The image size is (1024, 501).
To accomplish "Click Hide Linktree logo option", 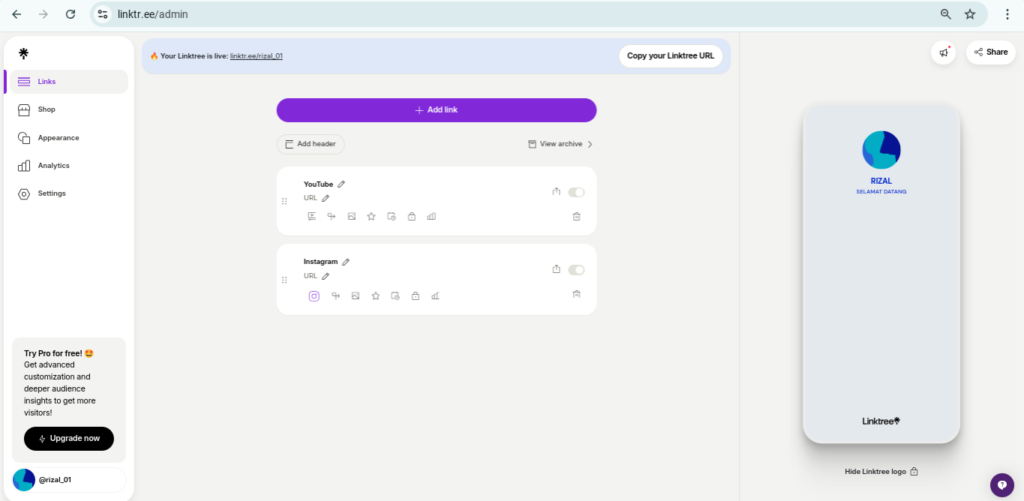I will (881, 472).
